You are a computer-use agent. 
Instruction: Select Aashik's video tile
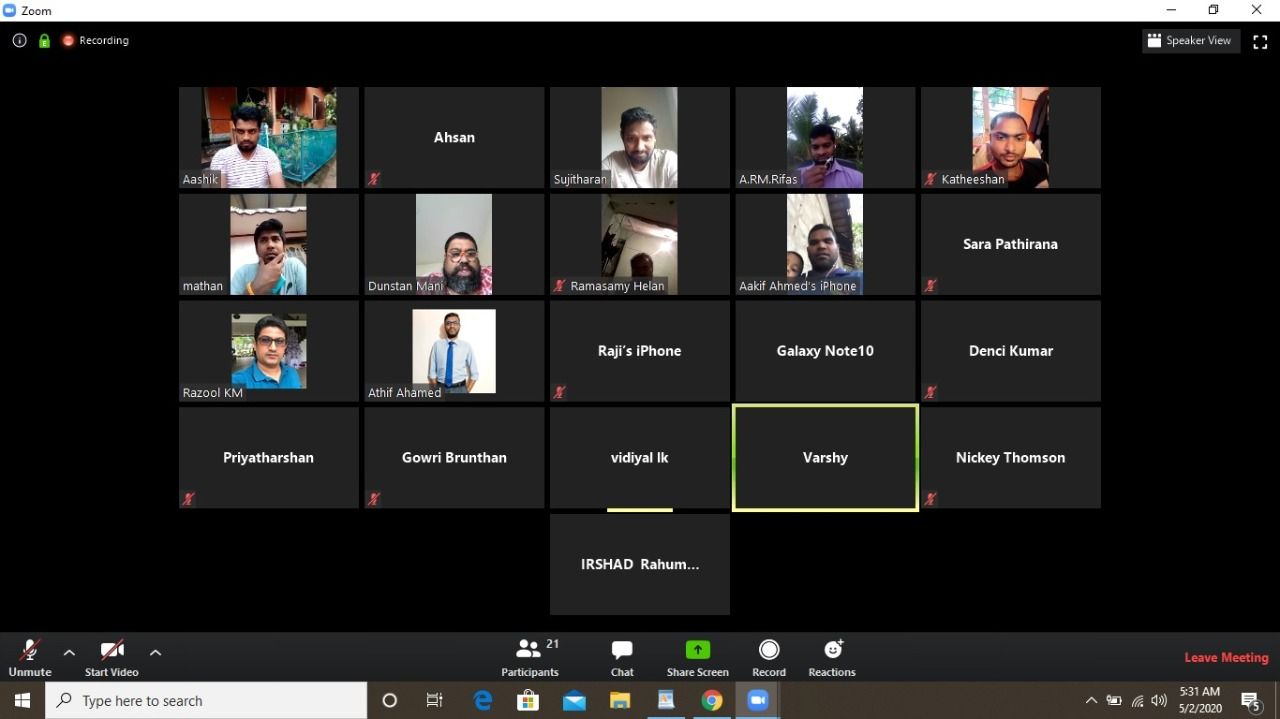coord(269,137)
